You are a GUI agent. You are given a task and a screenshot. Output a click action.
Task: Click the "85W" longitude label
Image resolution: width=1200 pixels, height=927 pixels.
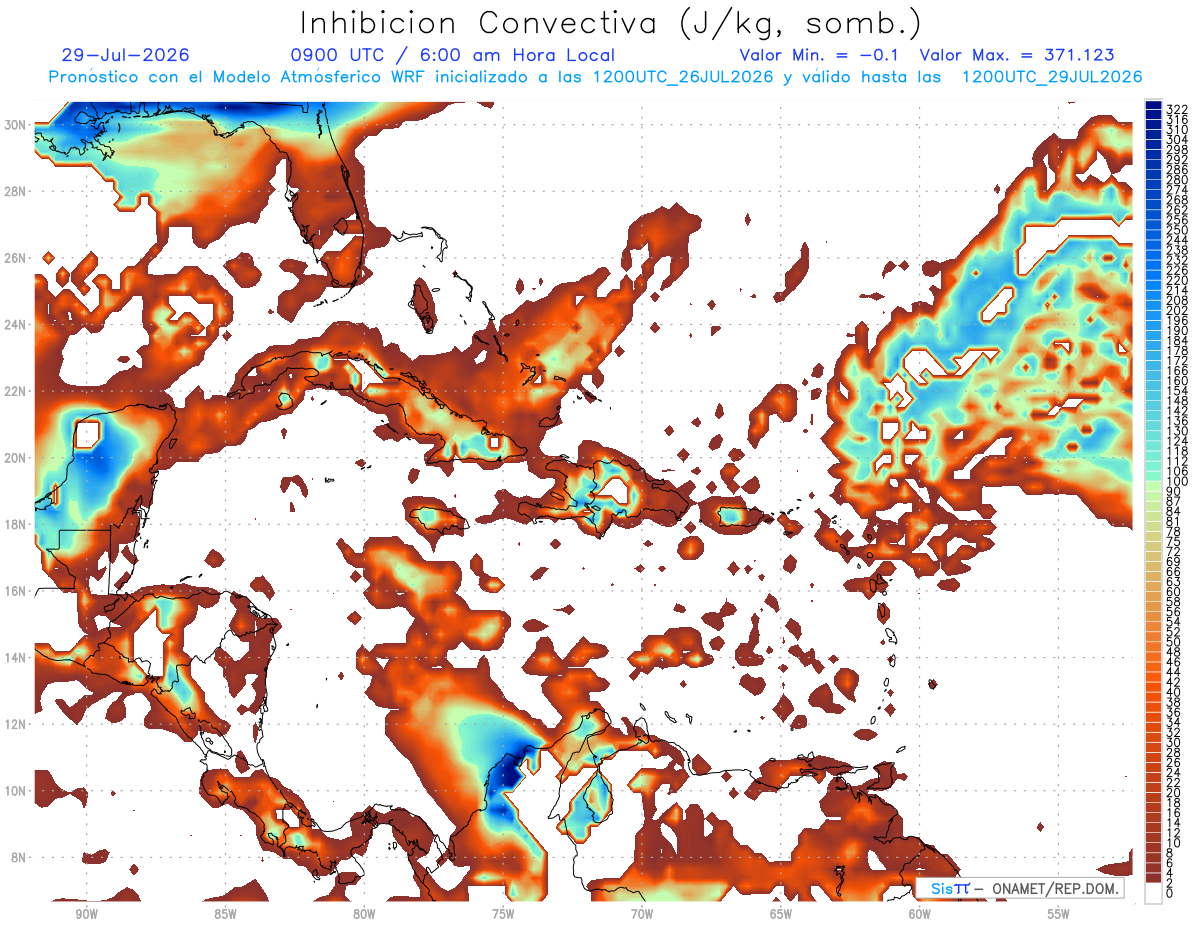click(x=225, y=915)
